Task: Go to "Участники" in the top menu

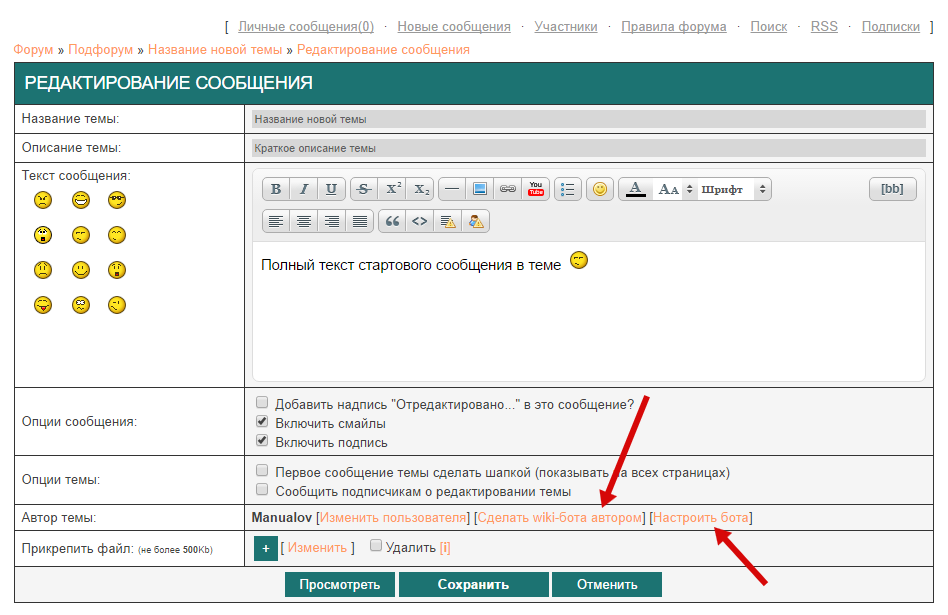Action: click(566, 27)
